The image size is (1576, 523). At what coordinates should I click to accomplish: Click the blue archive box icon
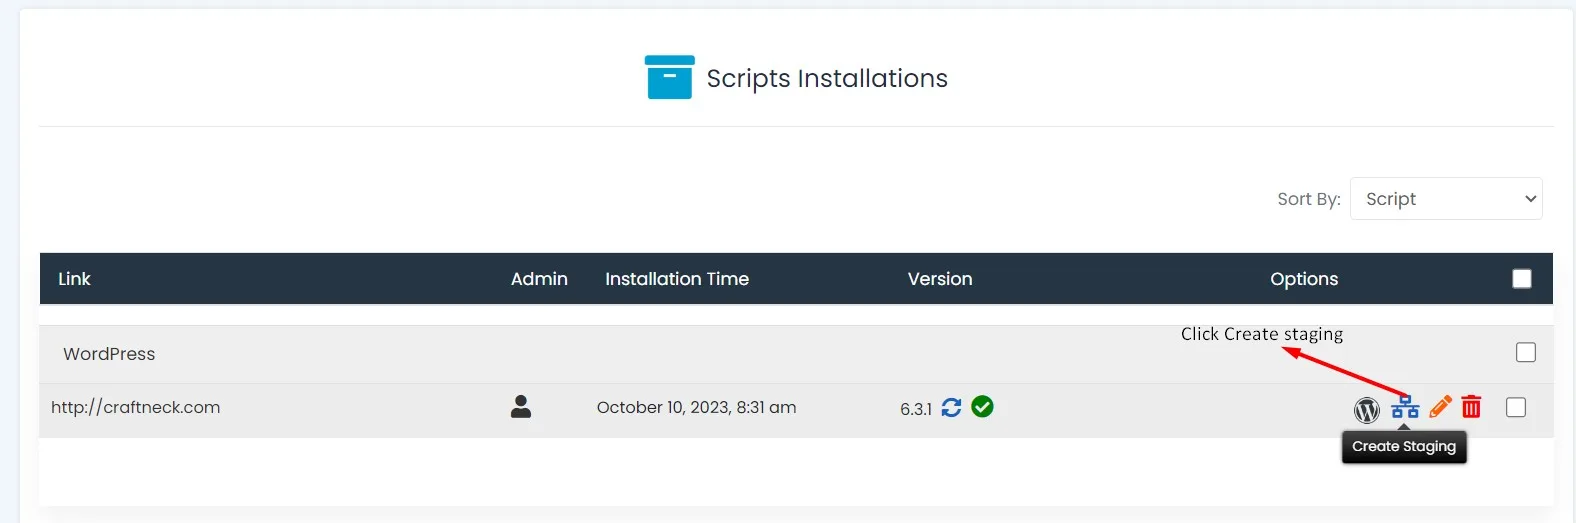pos(669,77)
